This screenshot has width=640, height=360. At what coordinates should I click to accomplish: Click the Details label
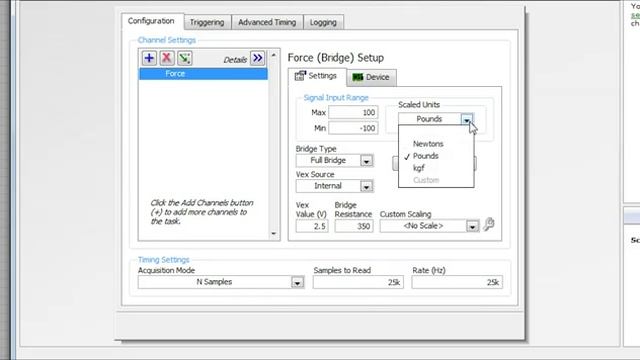tap(235, 60)
